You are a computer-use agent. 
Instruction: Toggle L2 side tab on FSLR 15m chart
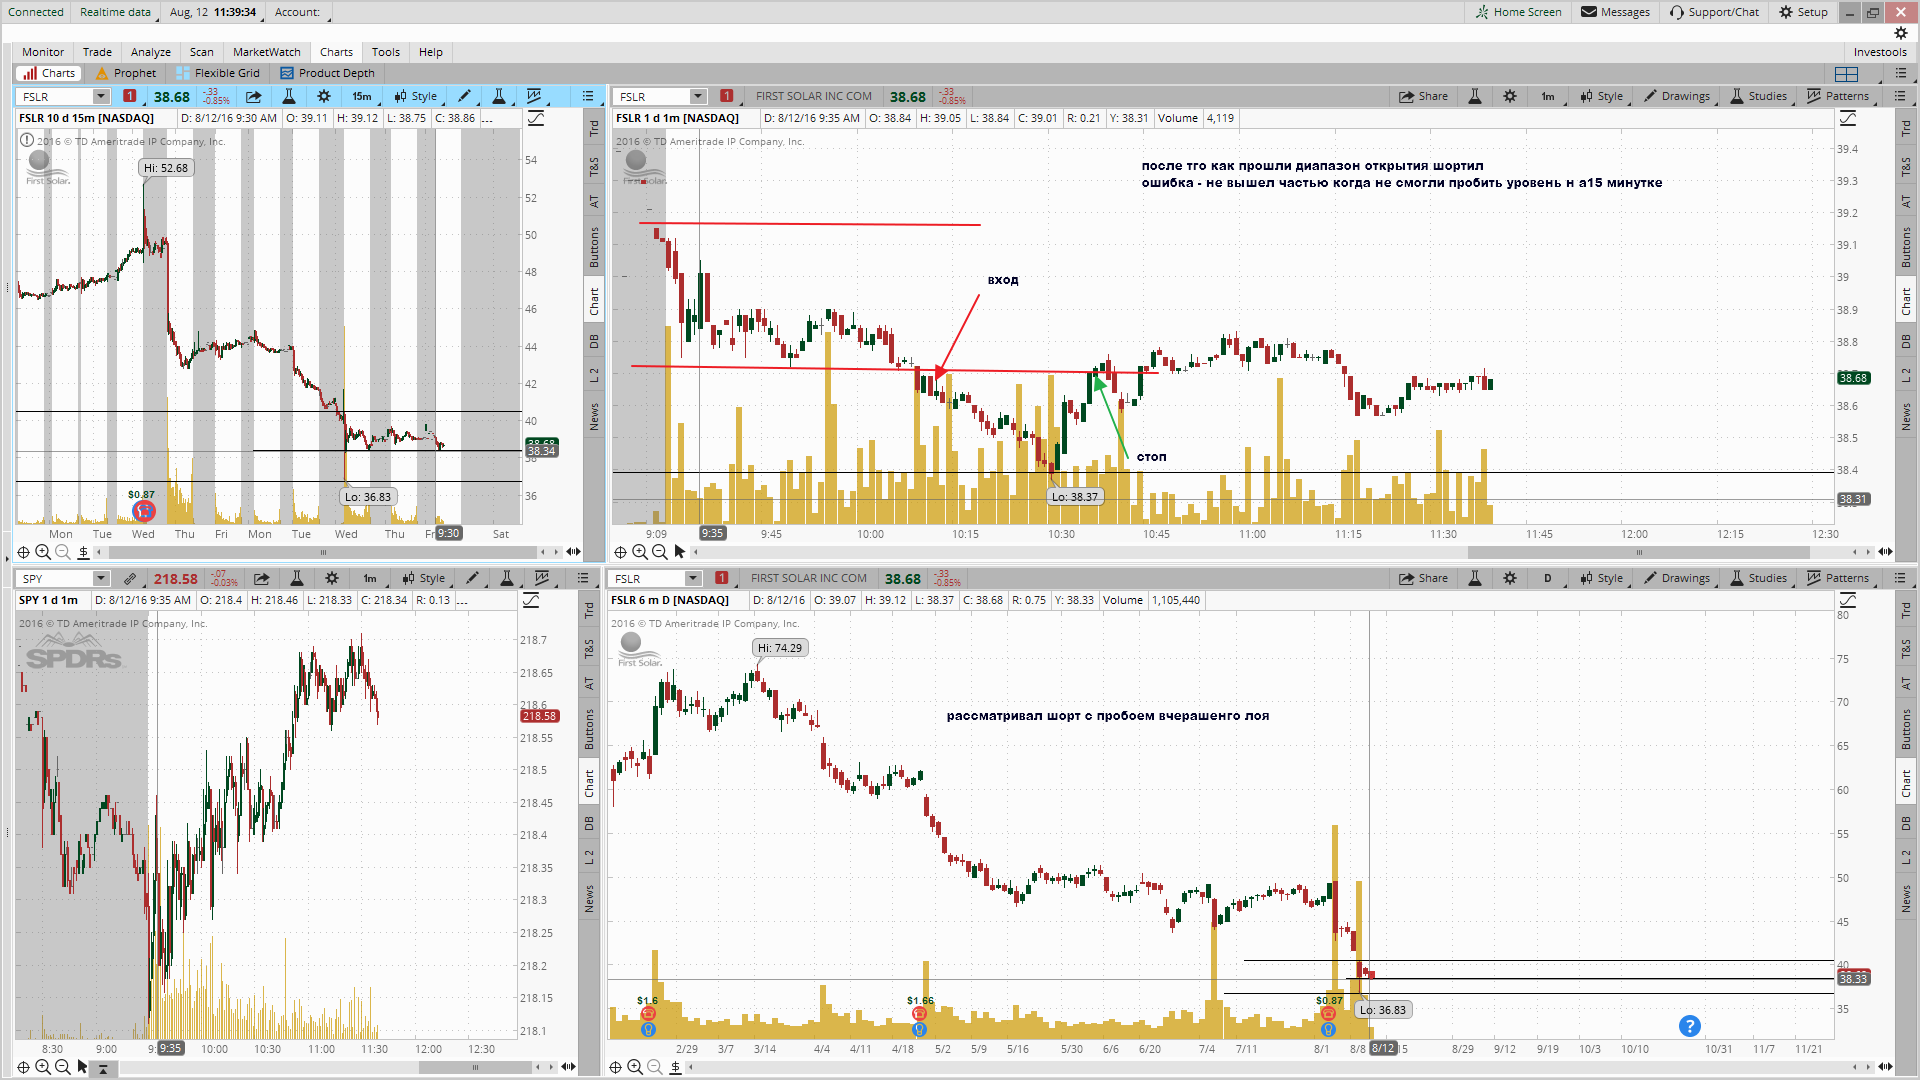click(x=594, y=375)
